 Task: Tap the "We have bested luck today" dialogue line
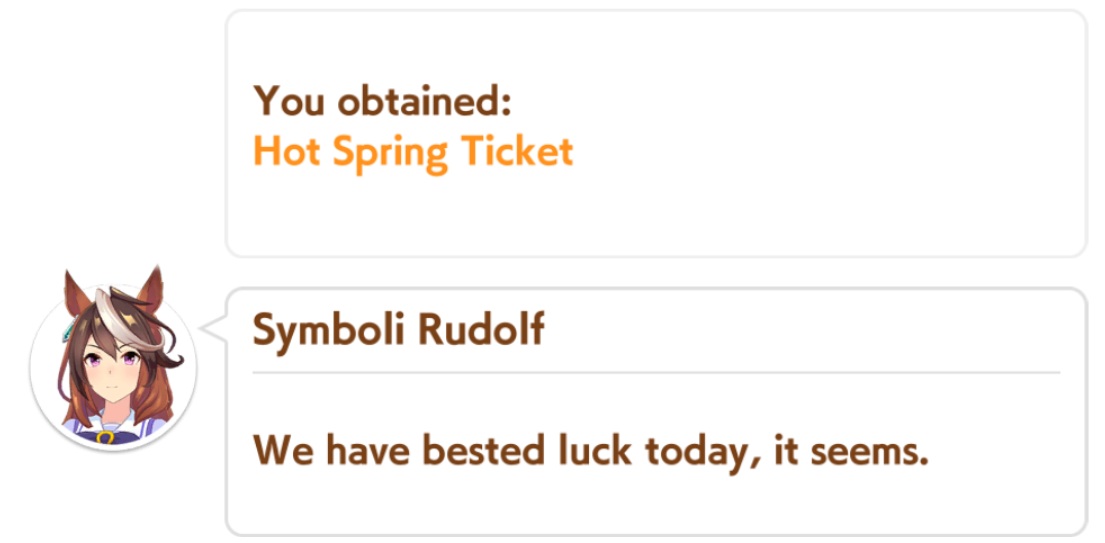click(591, 451)
